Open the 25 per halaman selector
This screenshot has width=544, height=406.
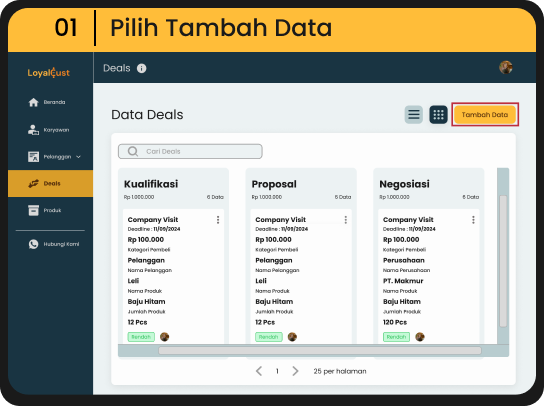pyautogui.click(x=340, y=371)
